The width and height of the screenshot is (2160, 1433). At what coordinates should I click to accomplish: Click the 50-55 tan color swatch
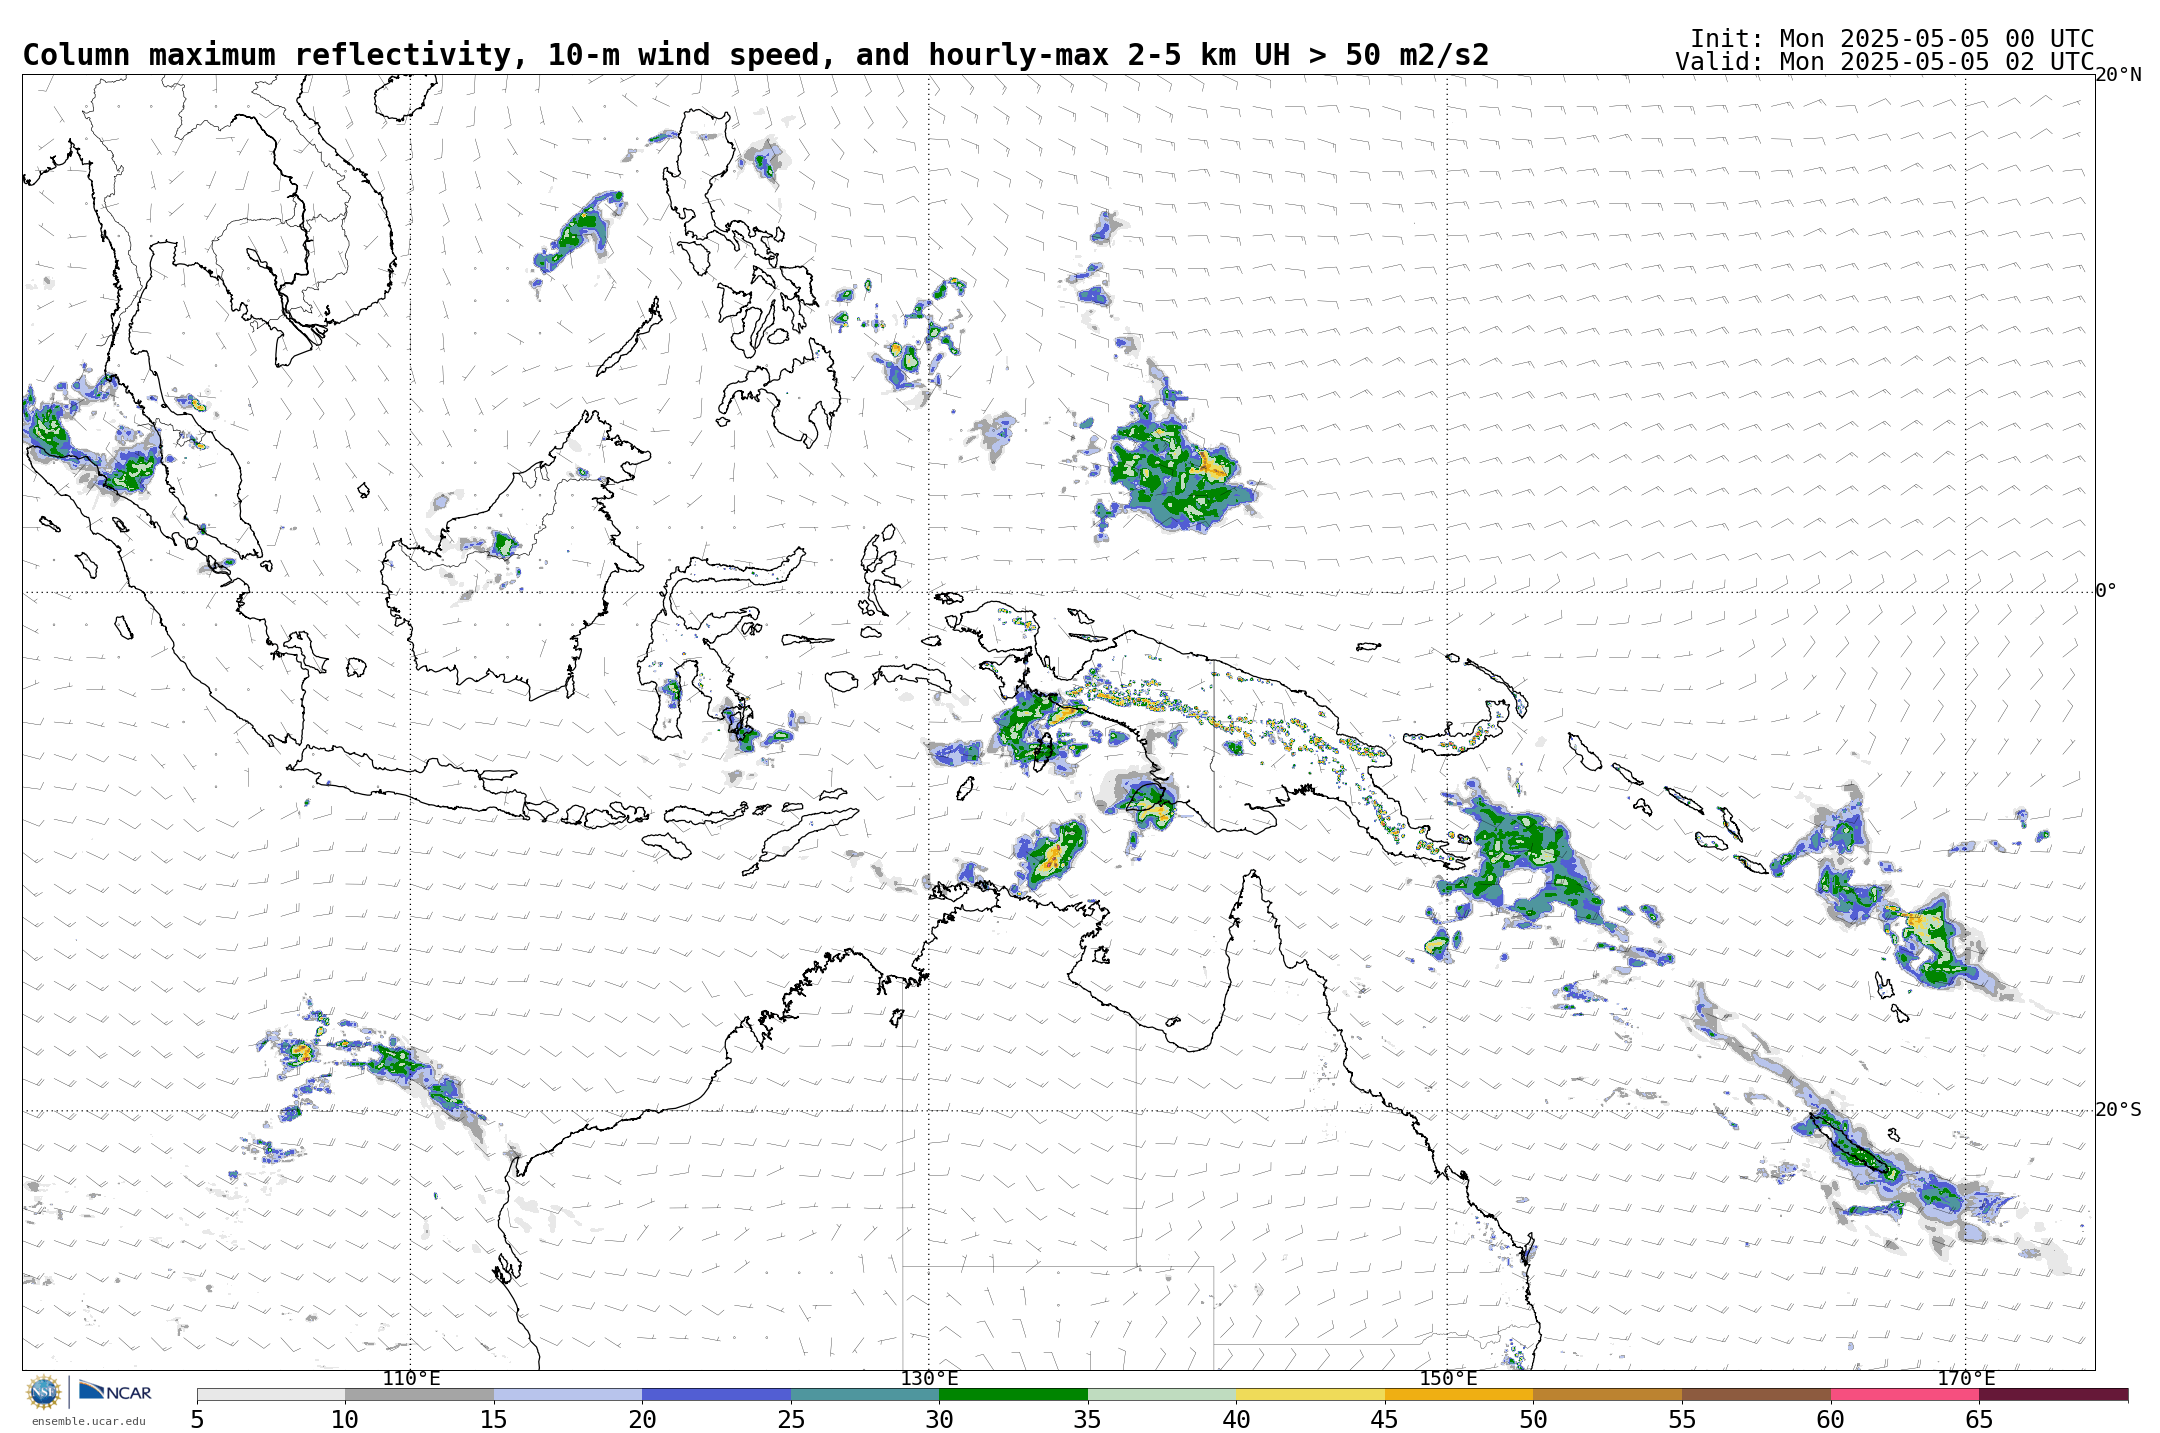pos(1607,1394)
